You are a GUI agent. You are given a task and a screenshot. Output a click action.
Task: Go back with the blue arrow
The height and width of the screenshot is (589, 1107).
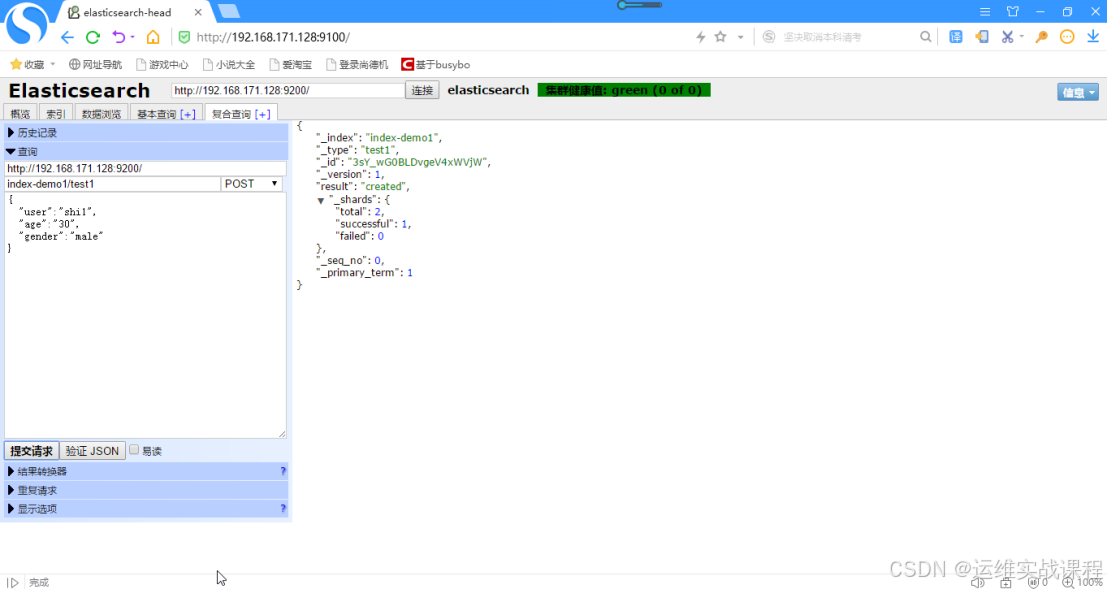[x=67, y=37]
